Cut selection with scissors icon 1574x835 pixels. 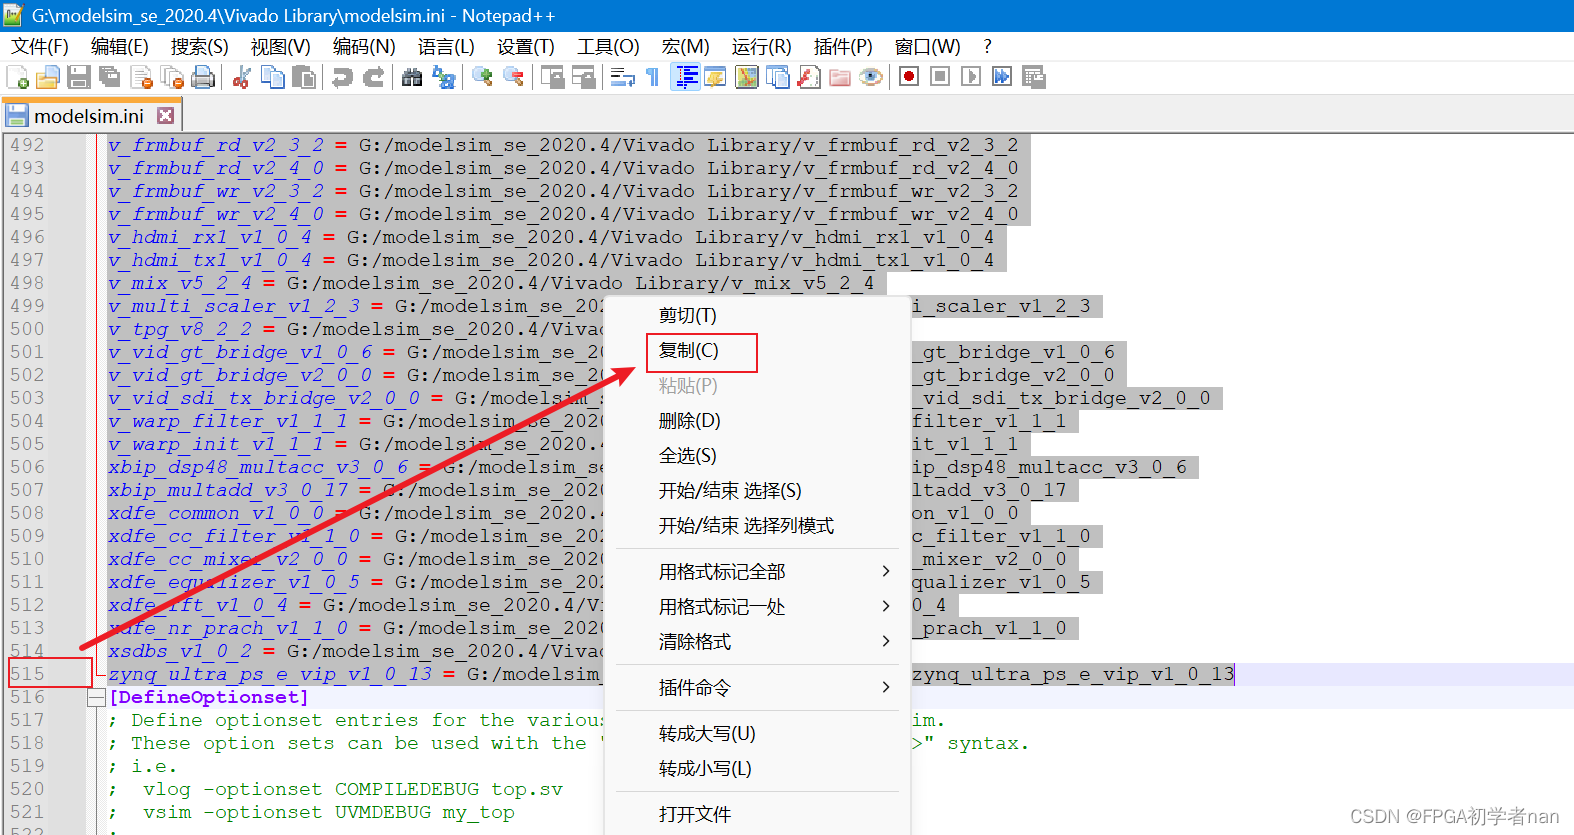coord(241,77)
